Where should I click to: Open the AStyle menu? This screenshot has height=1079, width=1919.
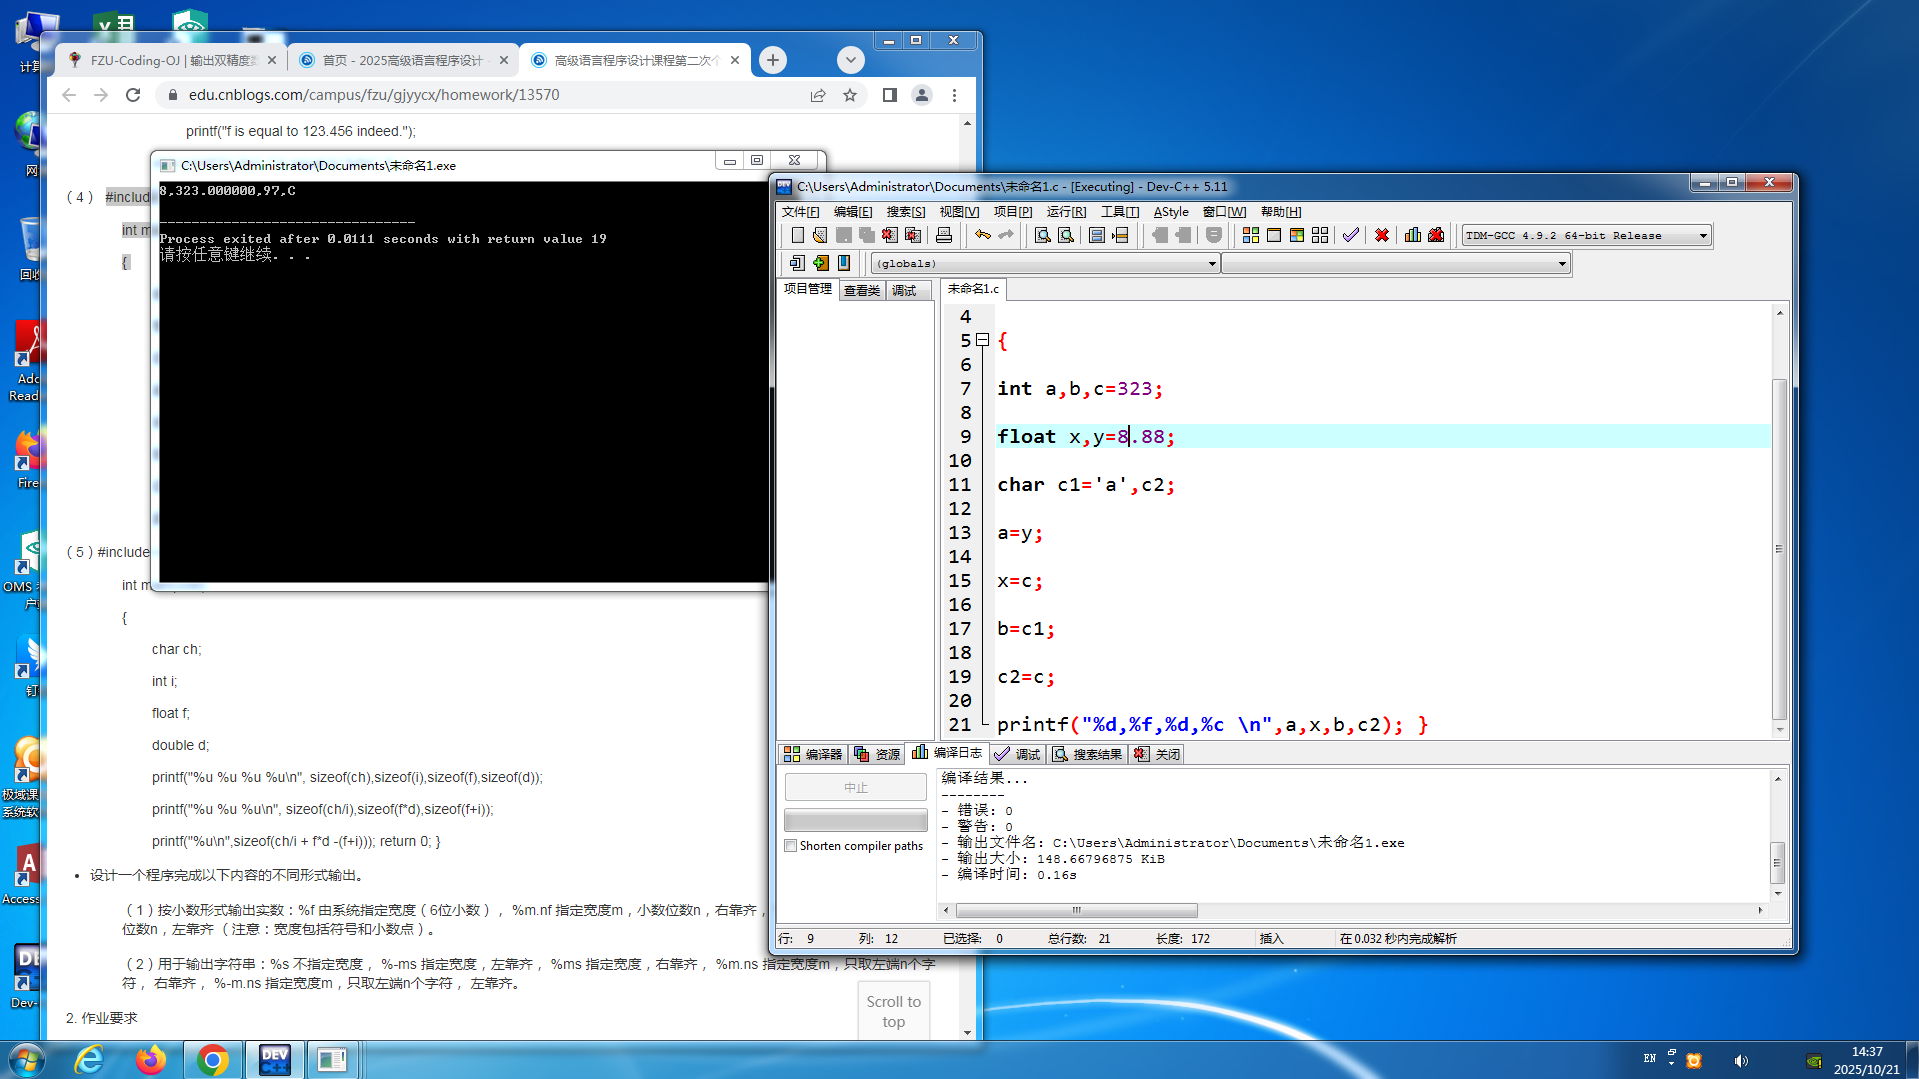point(1171,212)
